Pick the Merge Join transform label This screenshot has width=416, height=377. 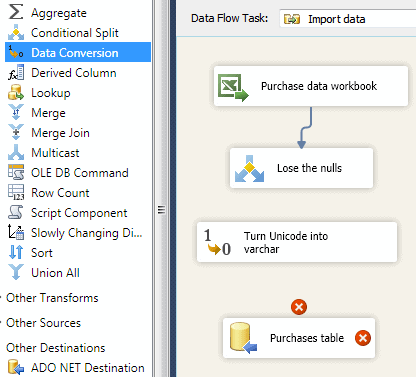[60, 133]
